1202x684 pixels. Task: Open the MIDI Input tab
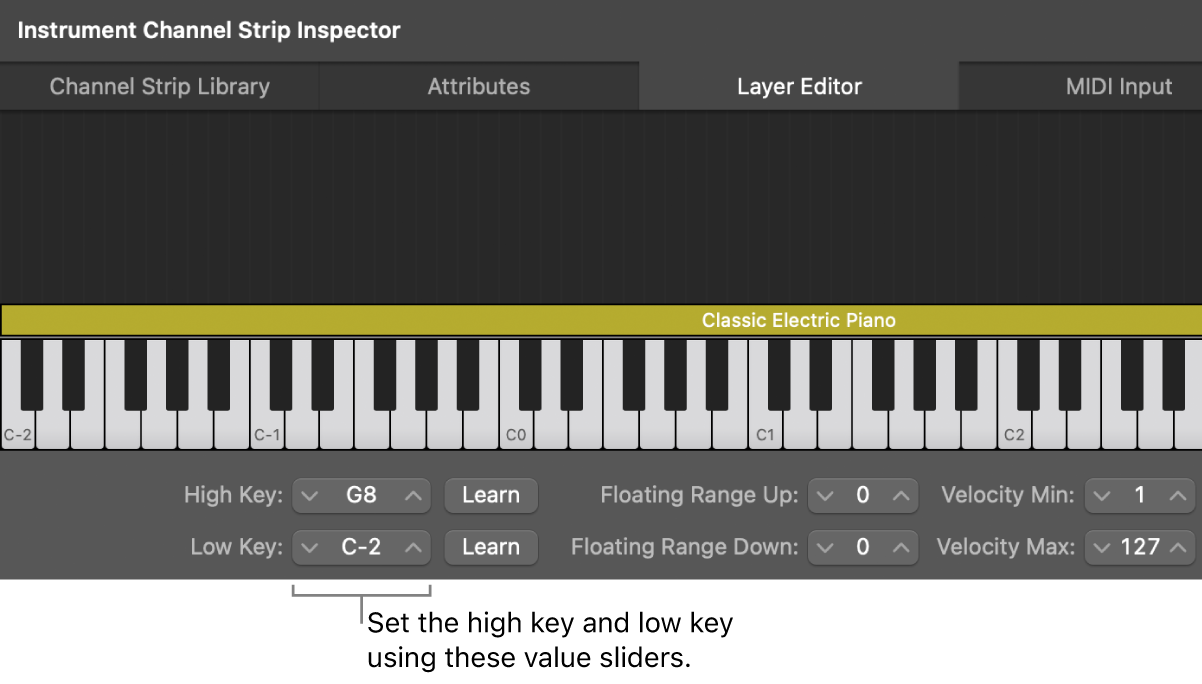point(1118,86)
